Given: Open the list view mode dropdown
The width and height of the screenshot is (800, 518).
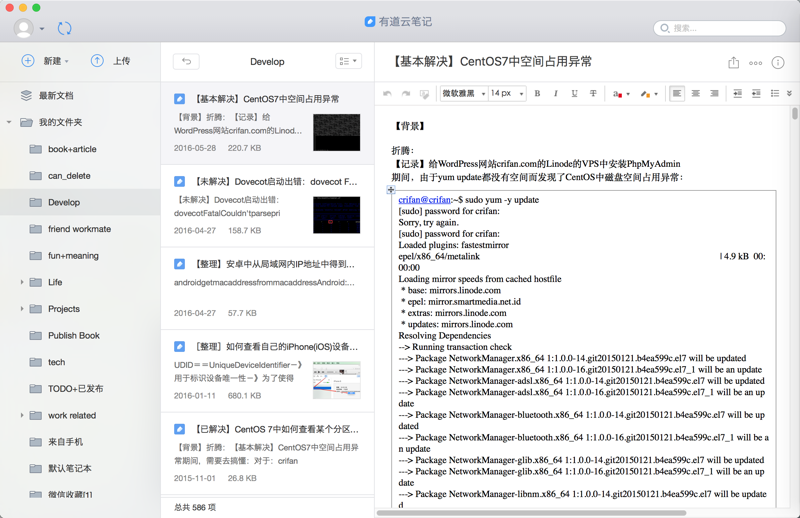Looking at the screenshot, I should [348, 61].
